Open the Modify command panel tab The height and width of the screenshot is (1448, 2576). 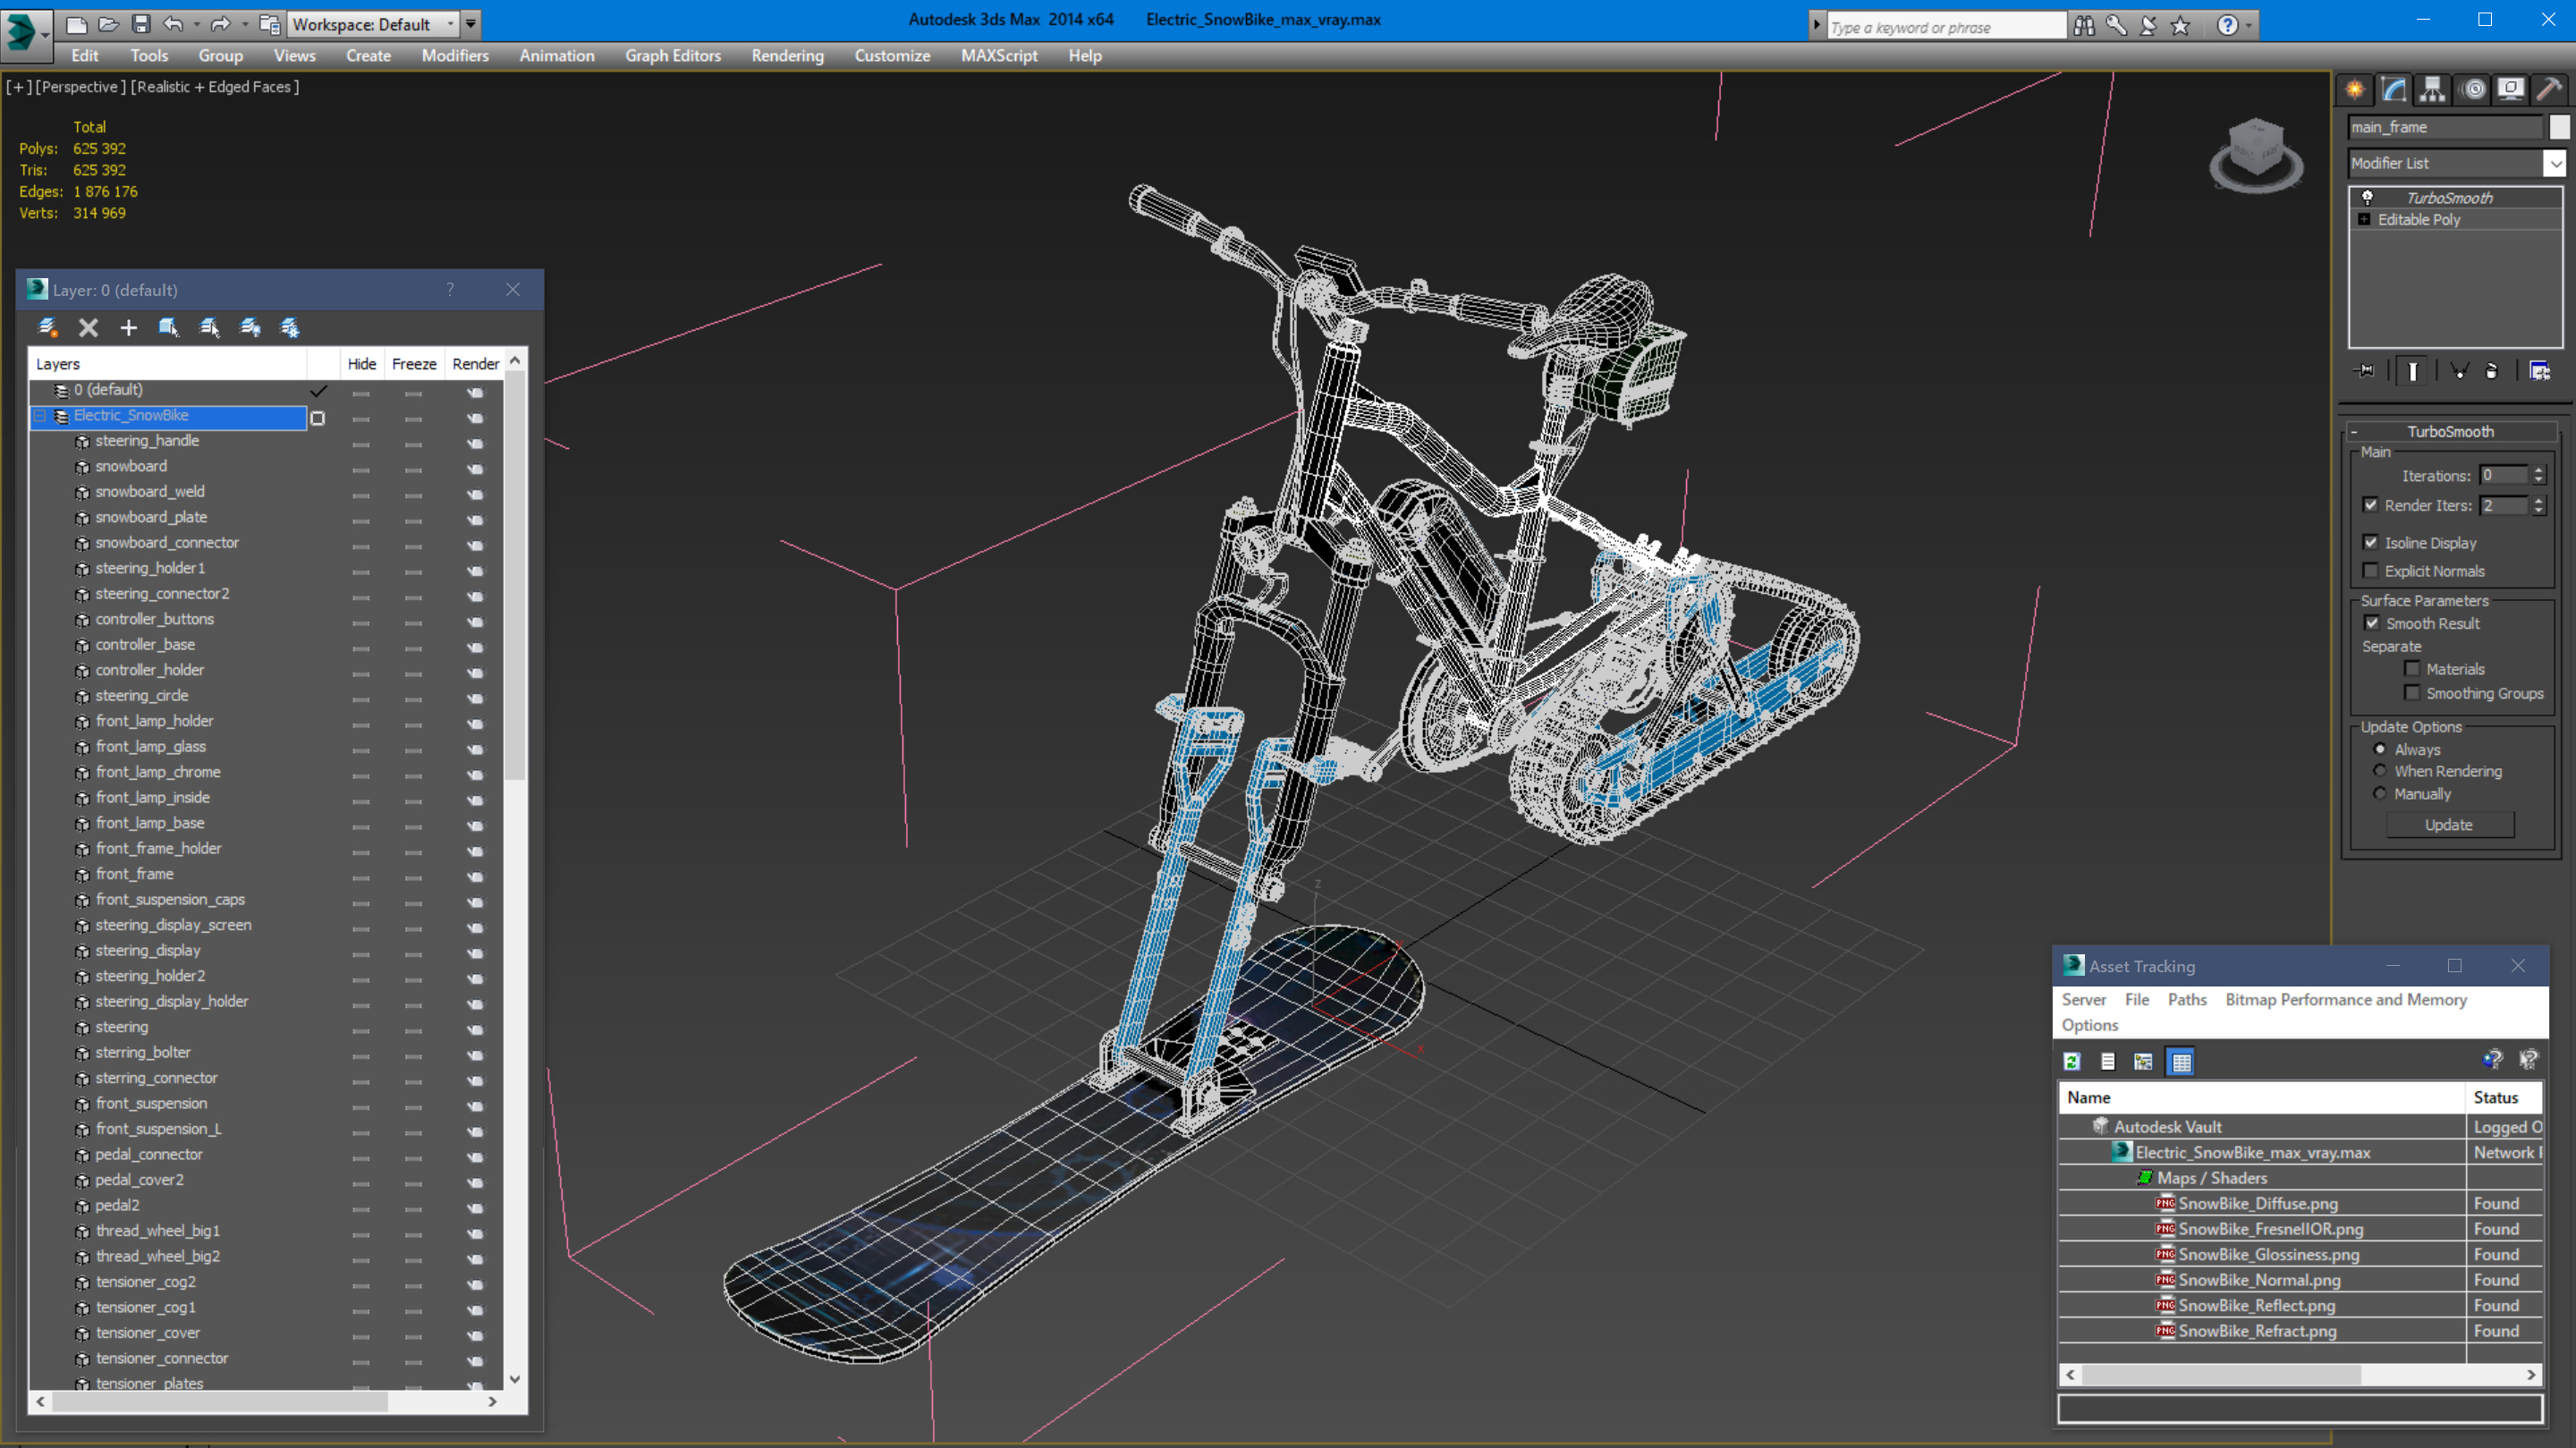click(2394, 89)
